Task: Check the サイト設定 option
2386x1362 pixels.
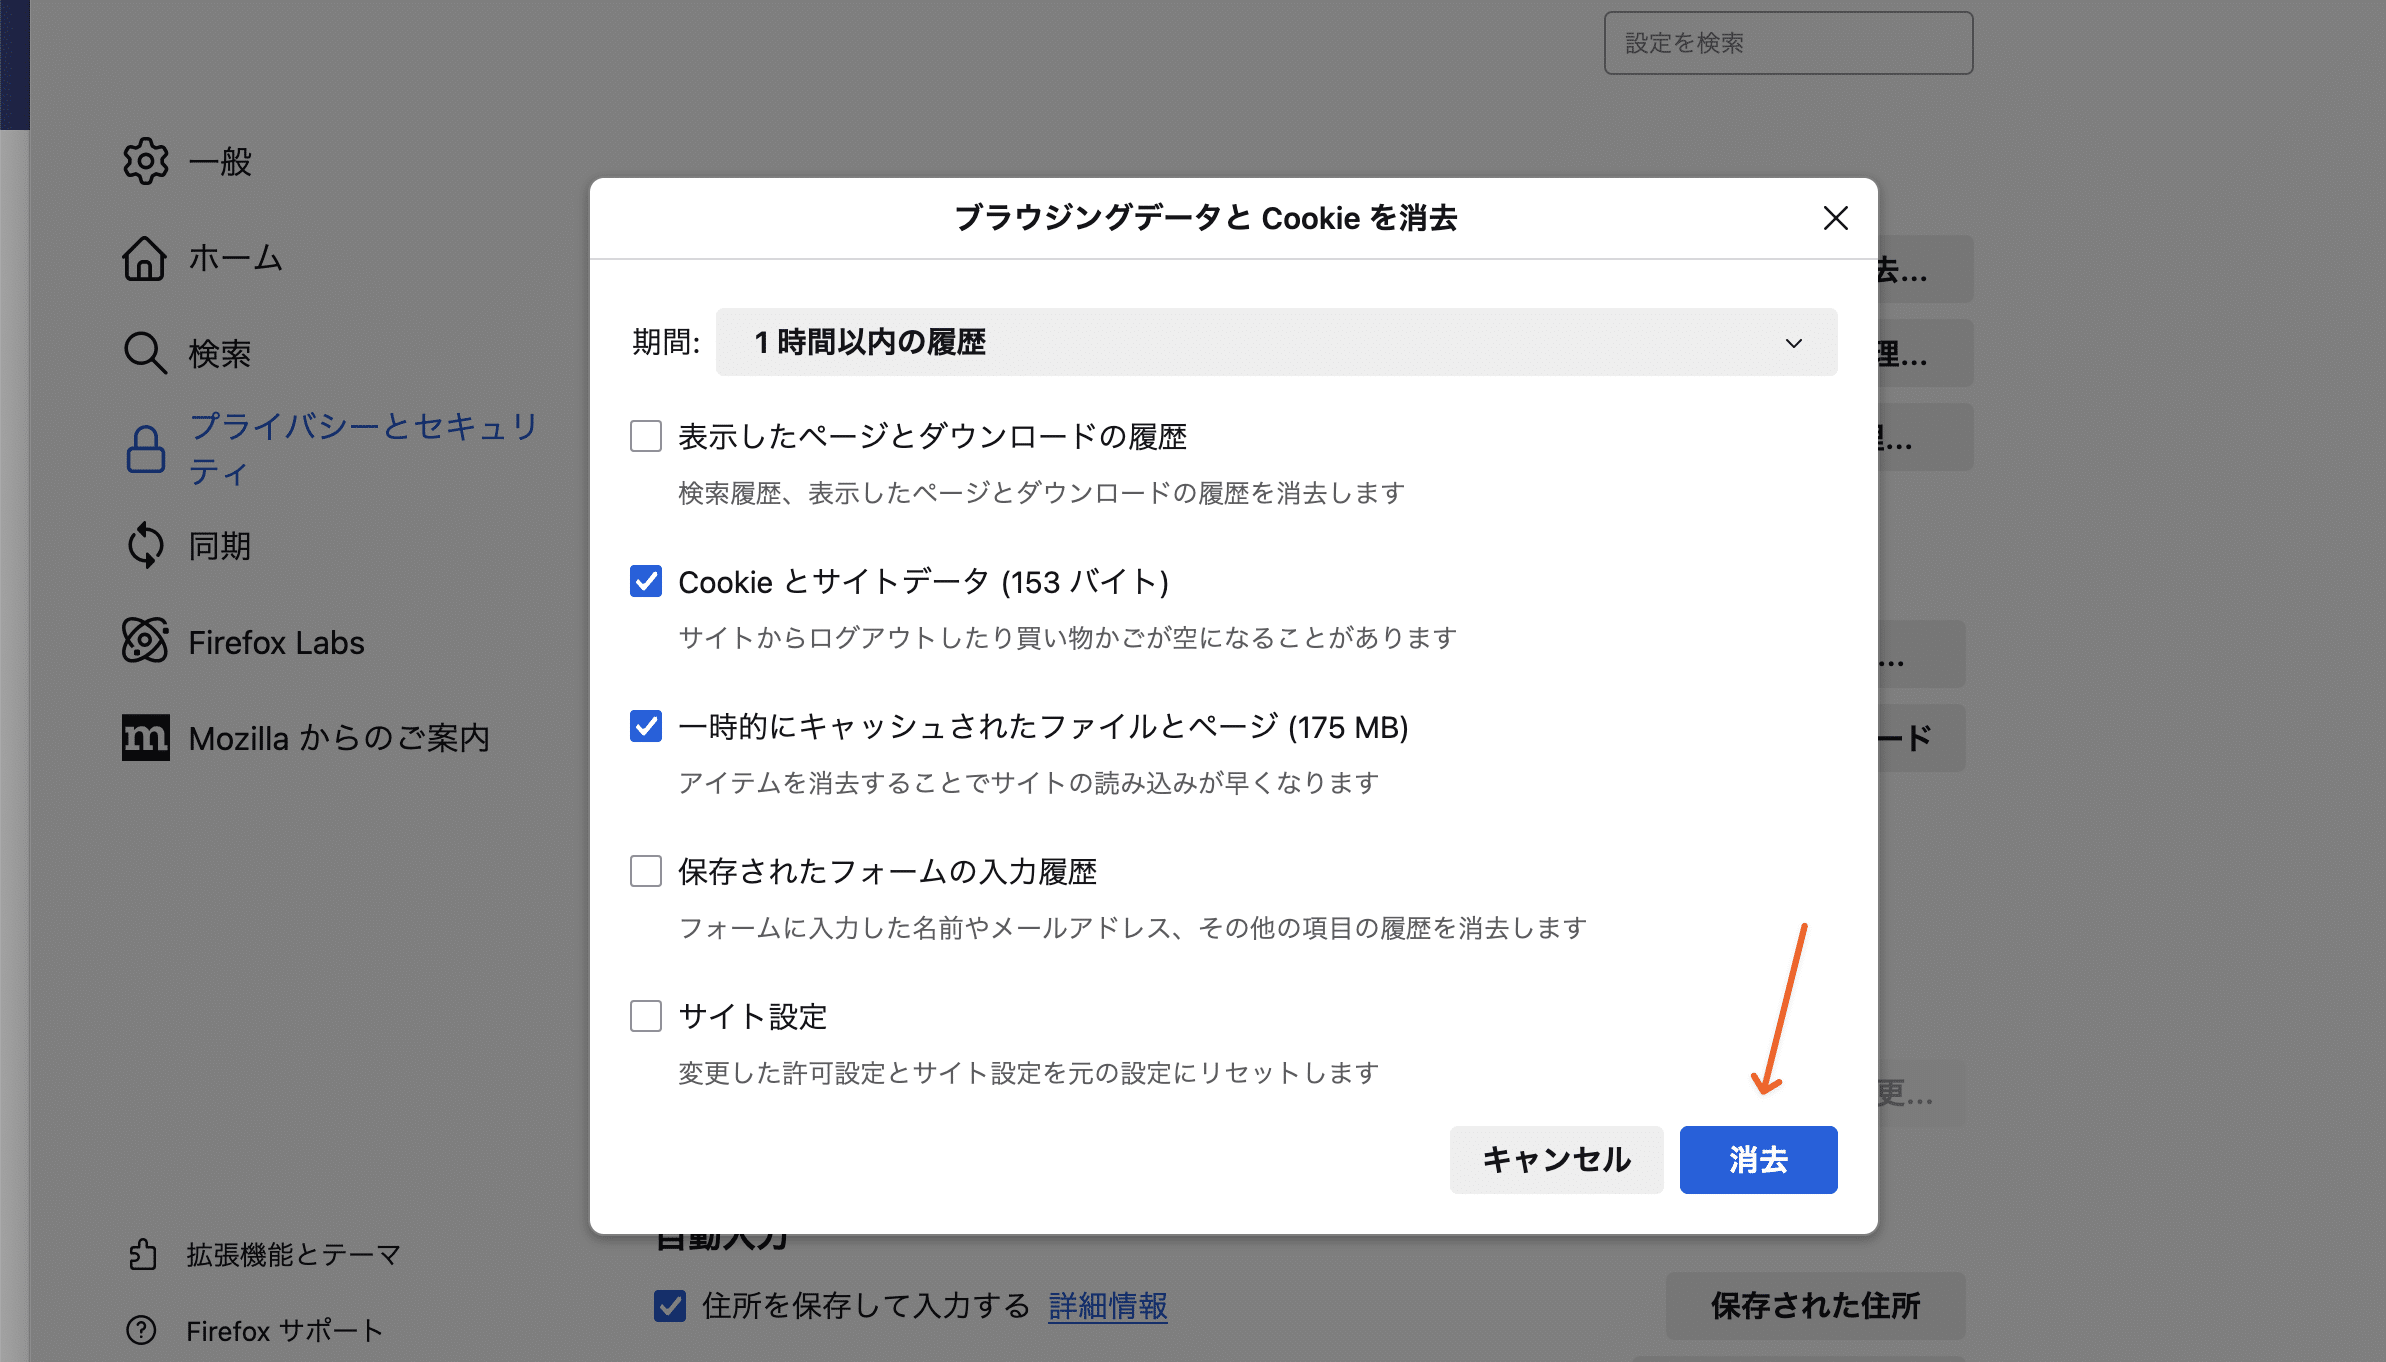Action: pyautogui.click(x=645, y=1016)
